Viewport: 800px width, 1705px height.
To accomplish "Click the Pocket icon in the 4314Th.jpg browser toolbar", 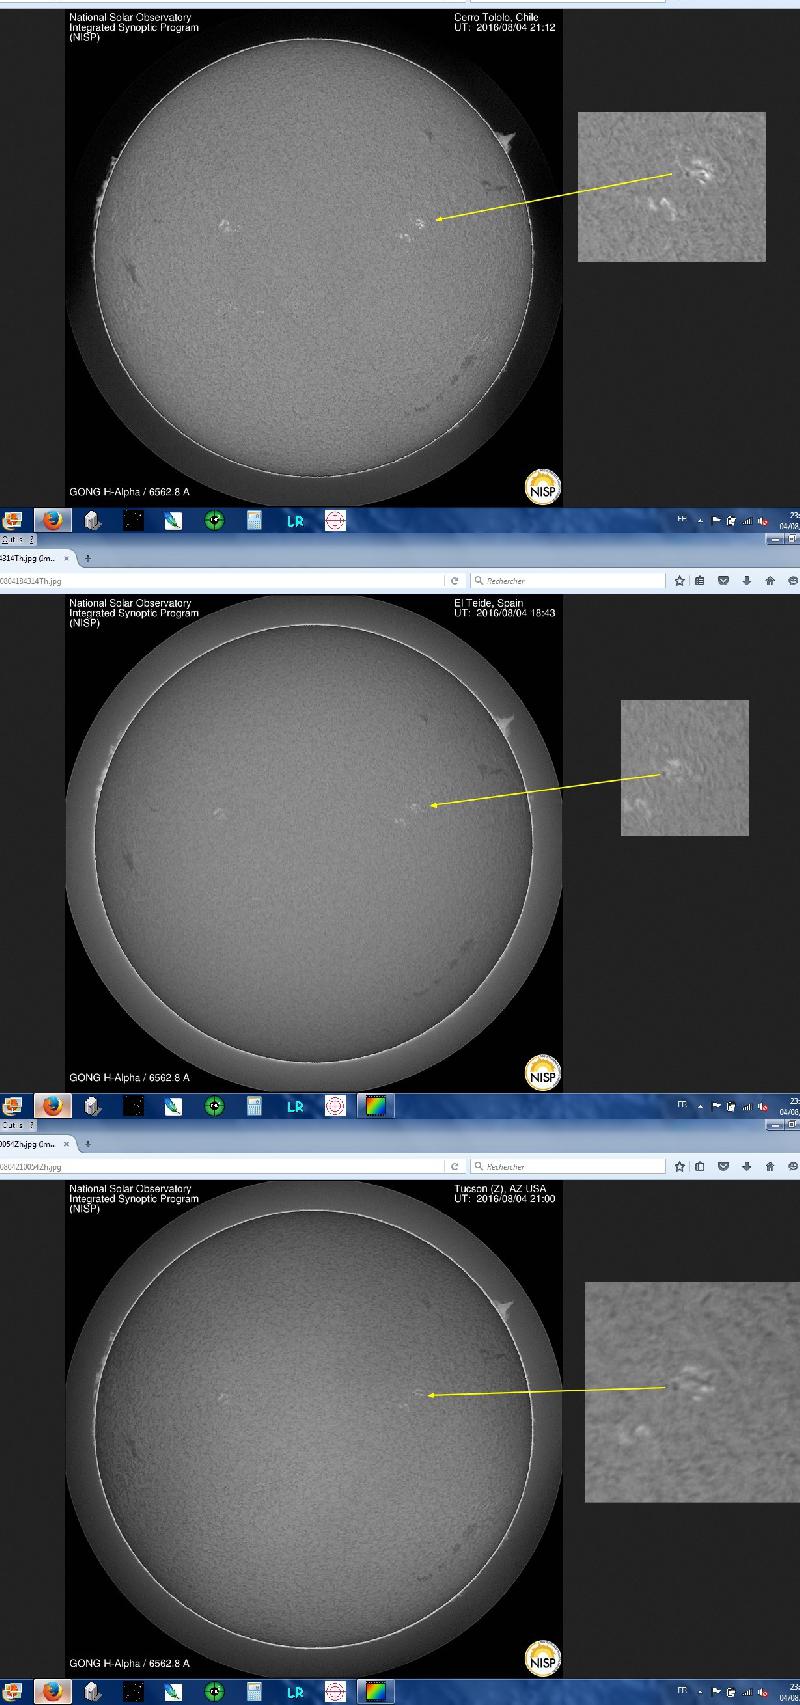I will click(724, 580).
